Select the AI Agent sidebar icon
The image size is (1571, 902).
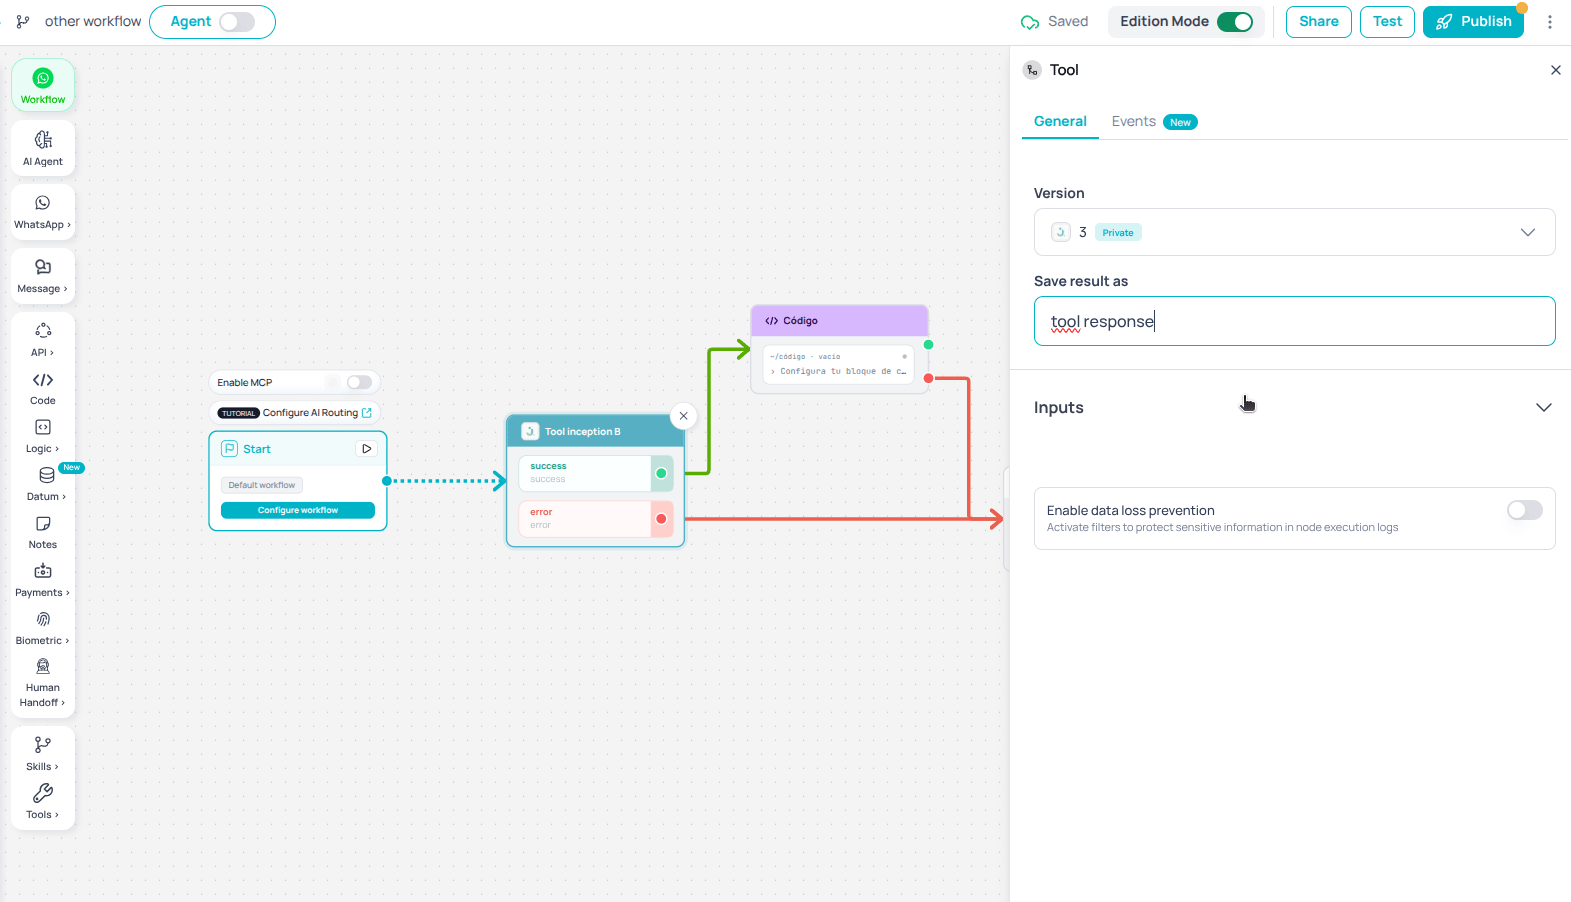43,148
